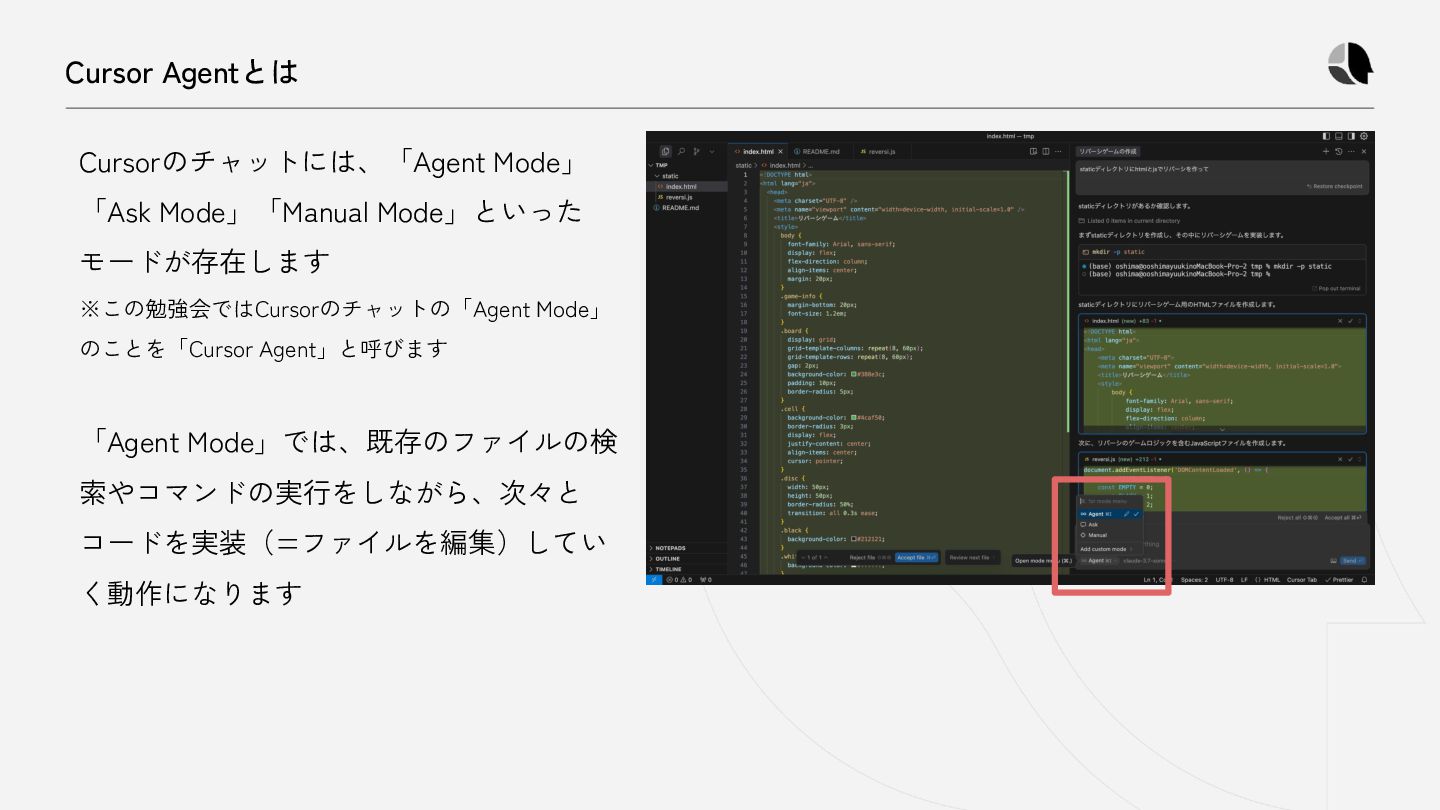Image resolution: width=1440 pixels, height=810 pixels.
Task: Click Accept all in chat panel
Action: [x=1344, y=518]
